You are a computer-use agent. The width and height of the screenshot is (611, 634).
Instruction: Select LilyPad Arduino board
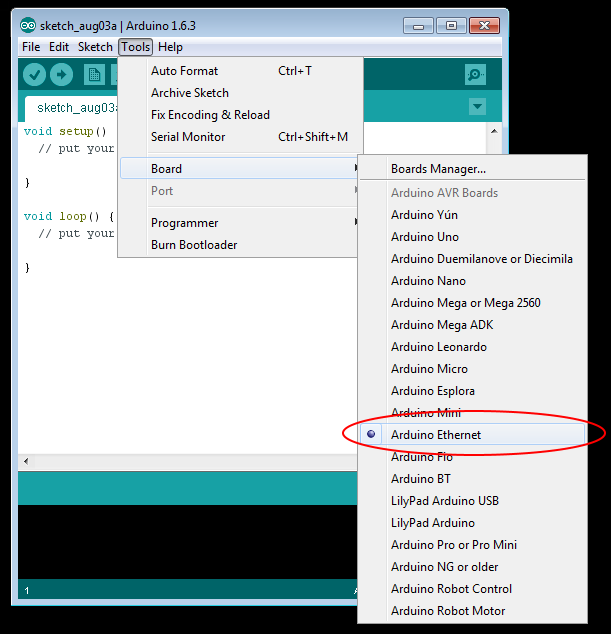tap(472, 523)
